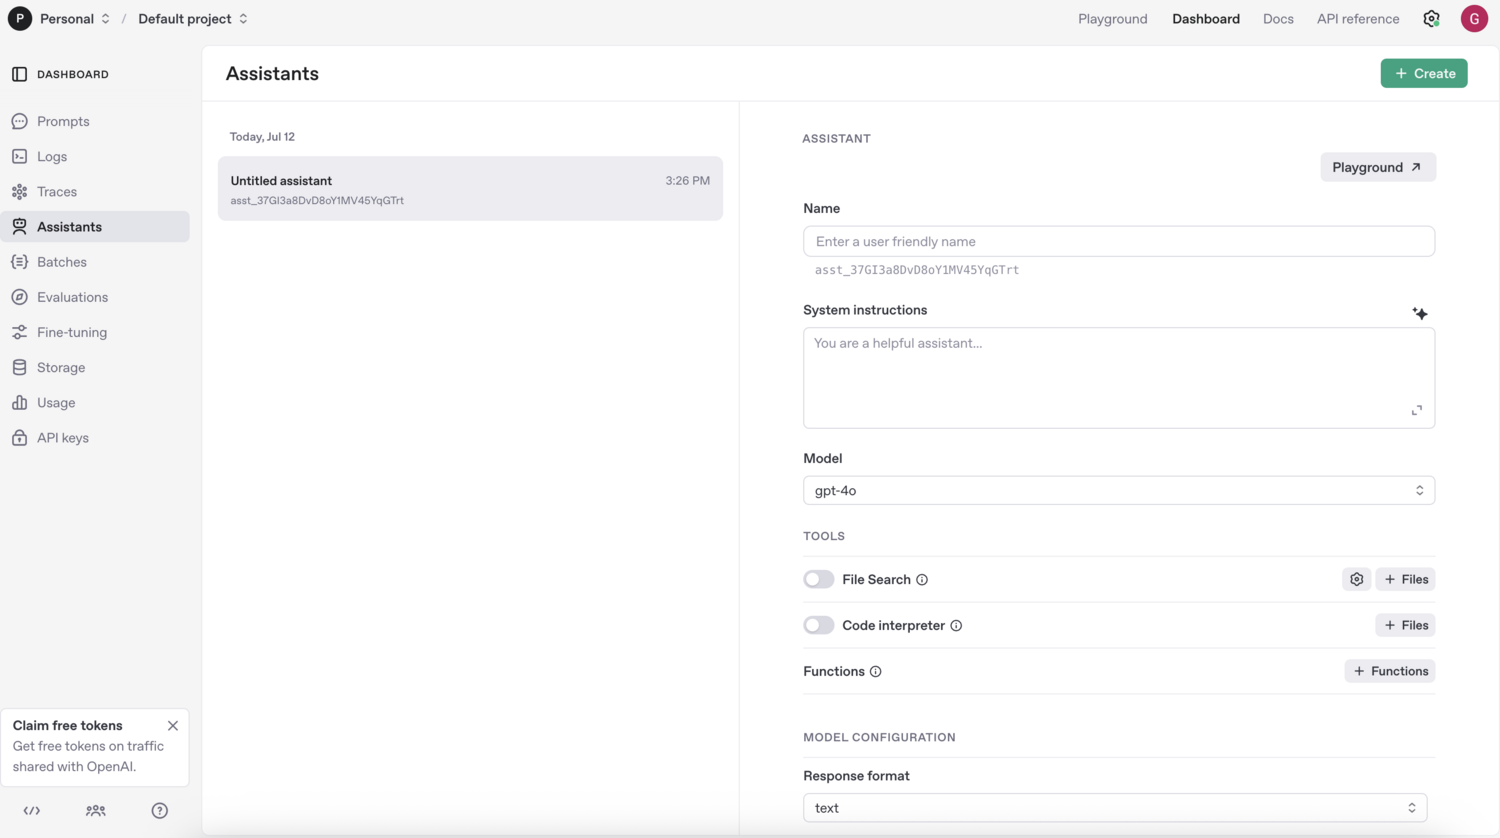Open the API keys section
Screen dimensions: 1500x838
click(64, 437)
